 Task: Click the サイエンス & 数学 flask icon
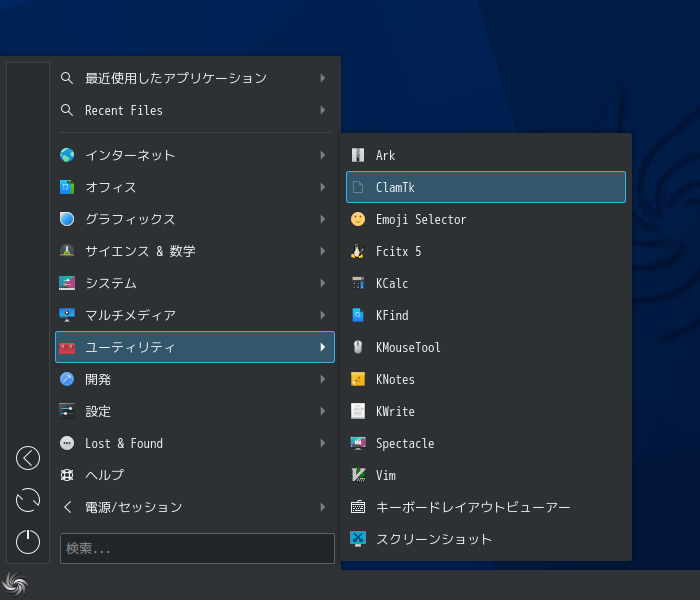[x=67, y=251]
